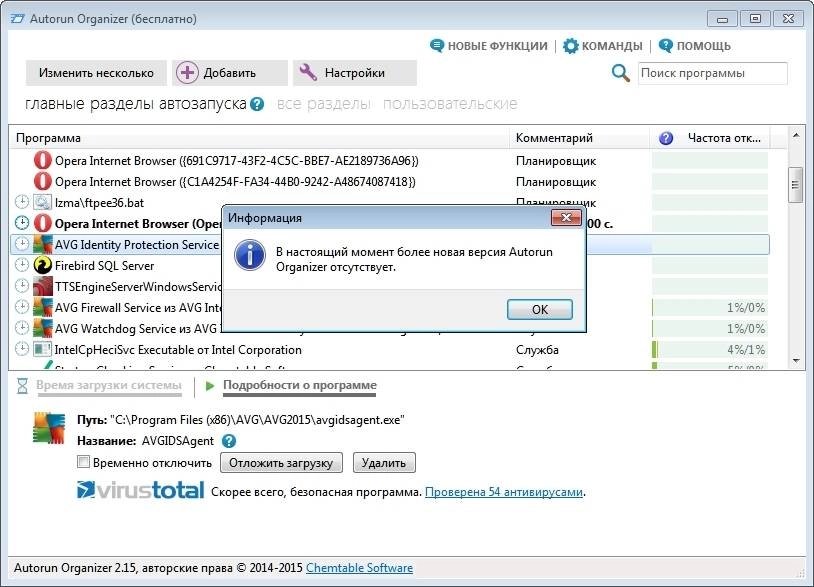The width and height of the screenshot is (814, 587).
Task: Click the Планировщик comment of the 691C9717 row
Action: point(555,161)
